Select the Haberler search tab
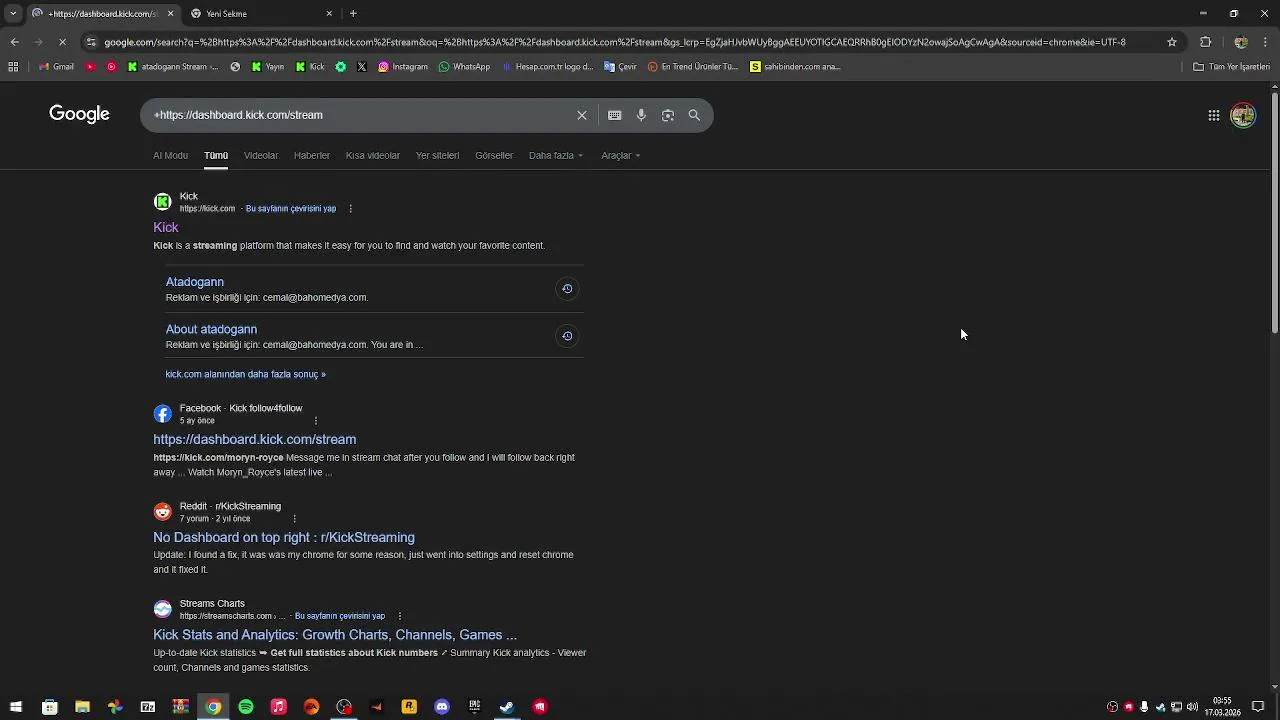Screen dimensions: 1280x720 click(x=312, y=155)
